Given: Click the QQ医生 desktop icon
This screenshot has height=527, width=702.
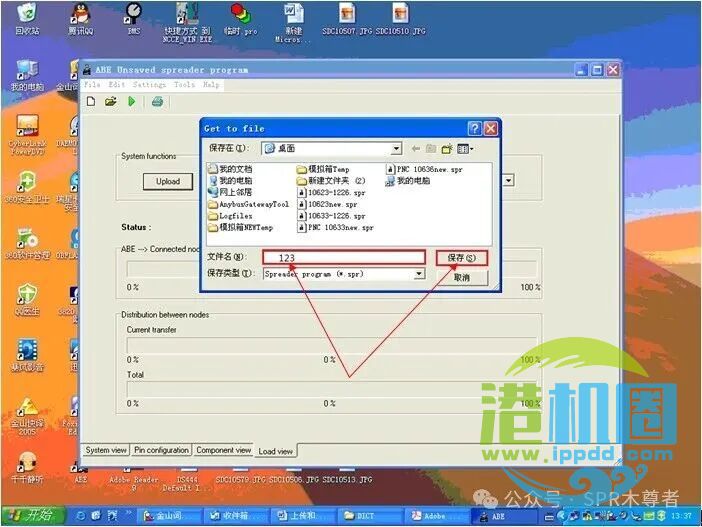Looking at the screenshot, I should click(27, 300).
